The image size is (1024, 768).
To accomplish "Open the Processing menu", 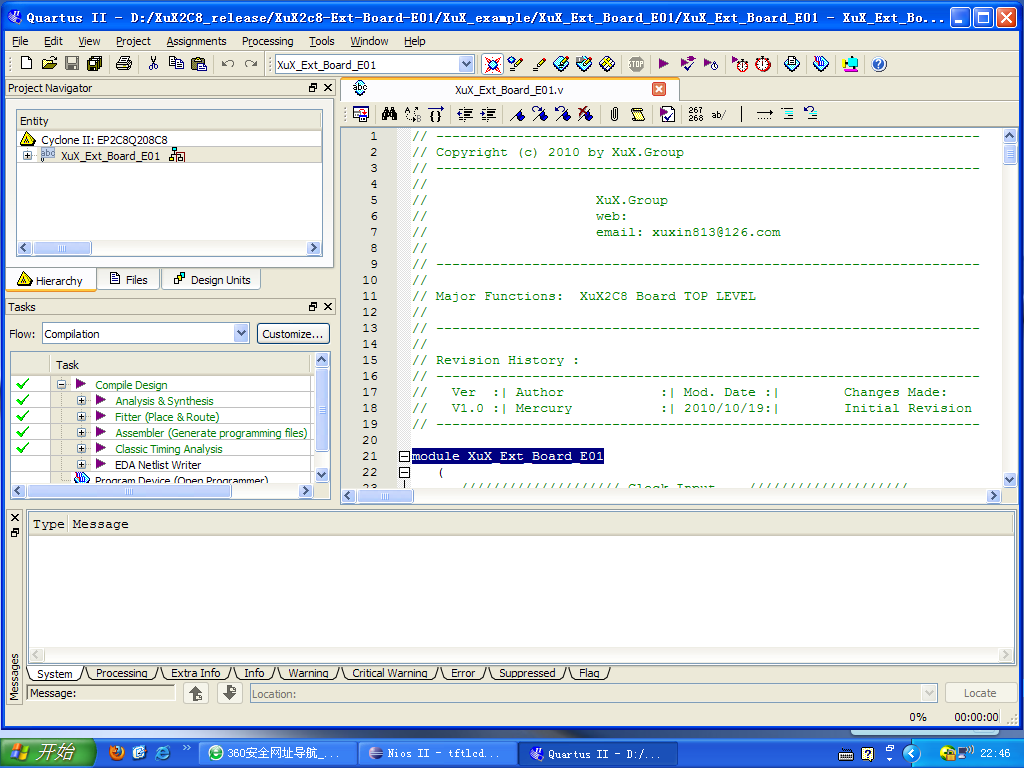I will click(267, 41).
